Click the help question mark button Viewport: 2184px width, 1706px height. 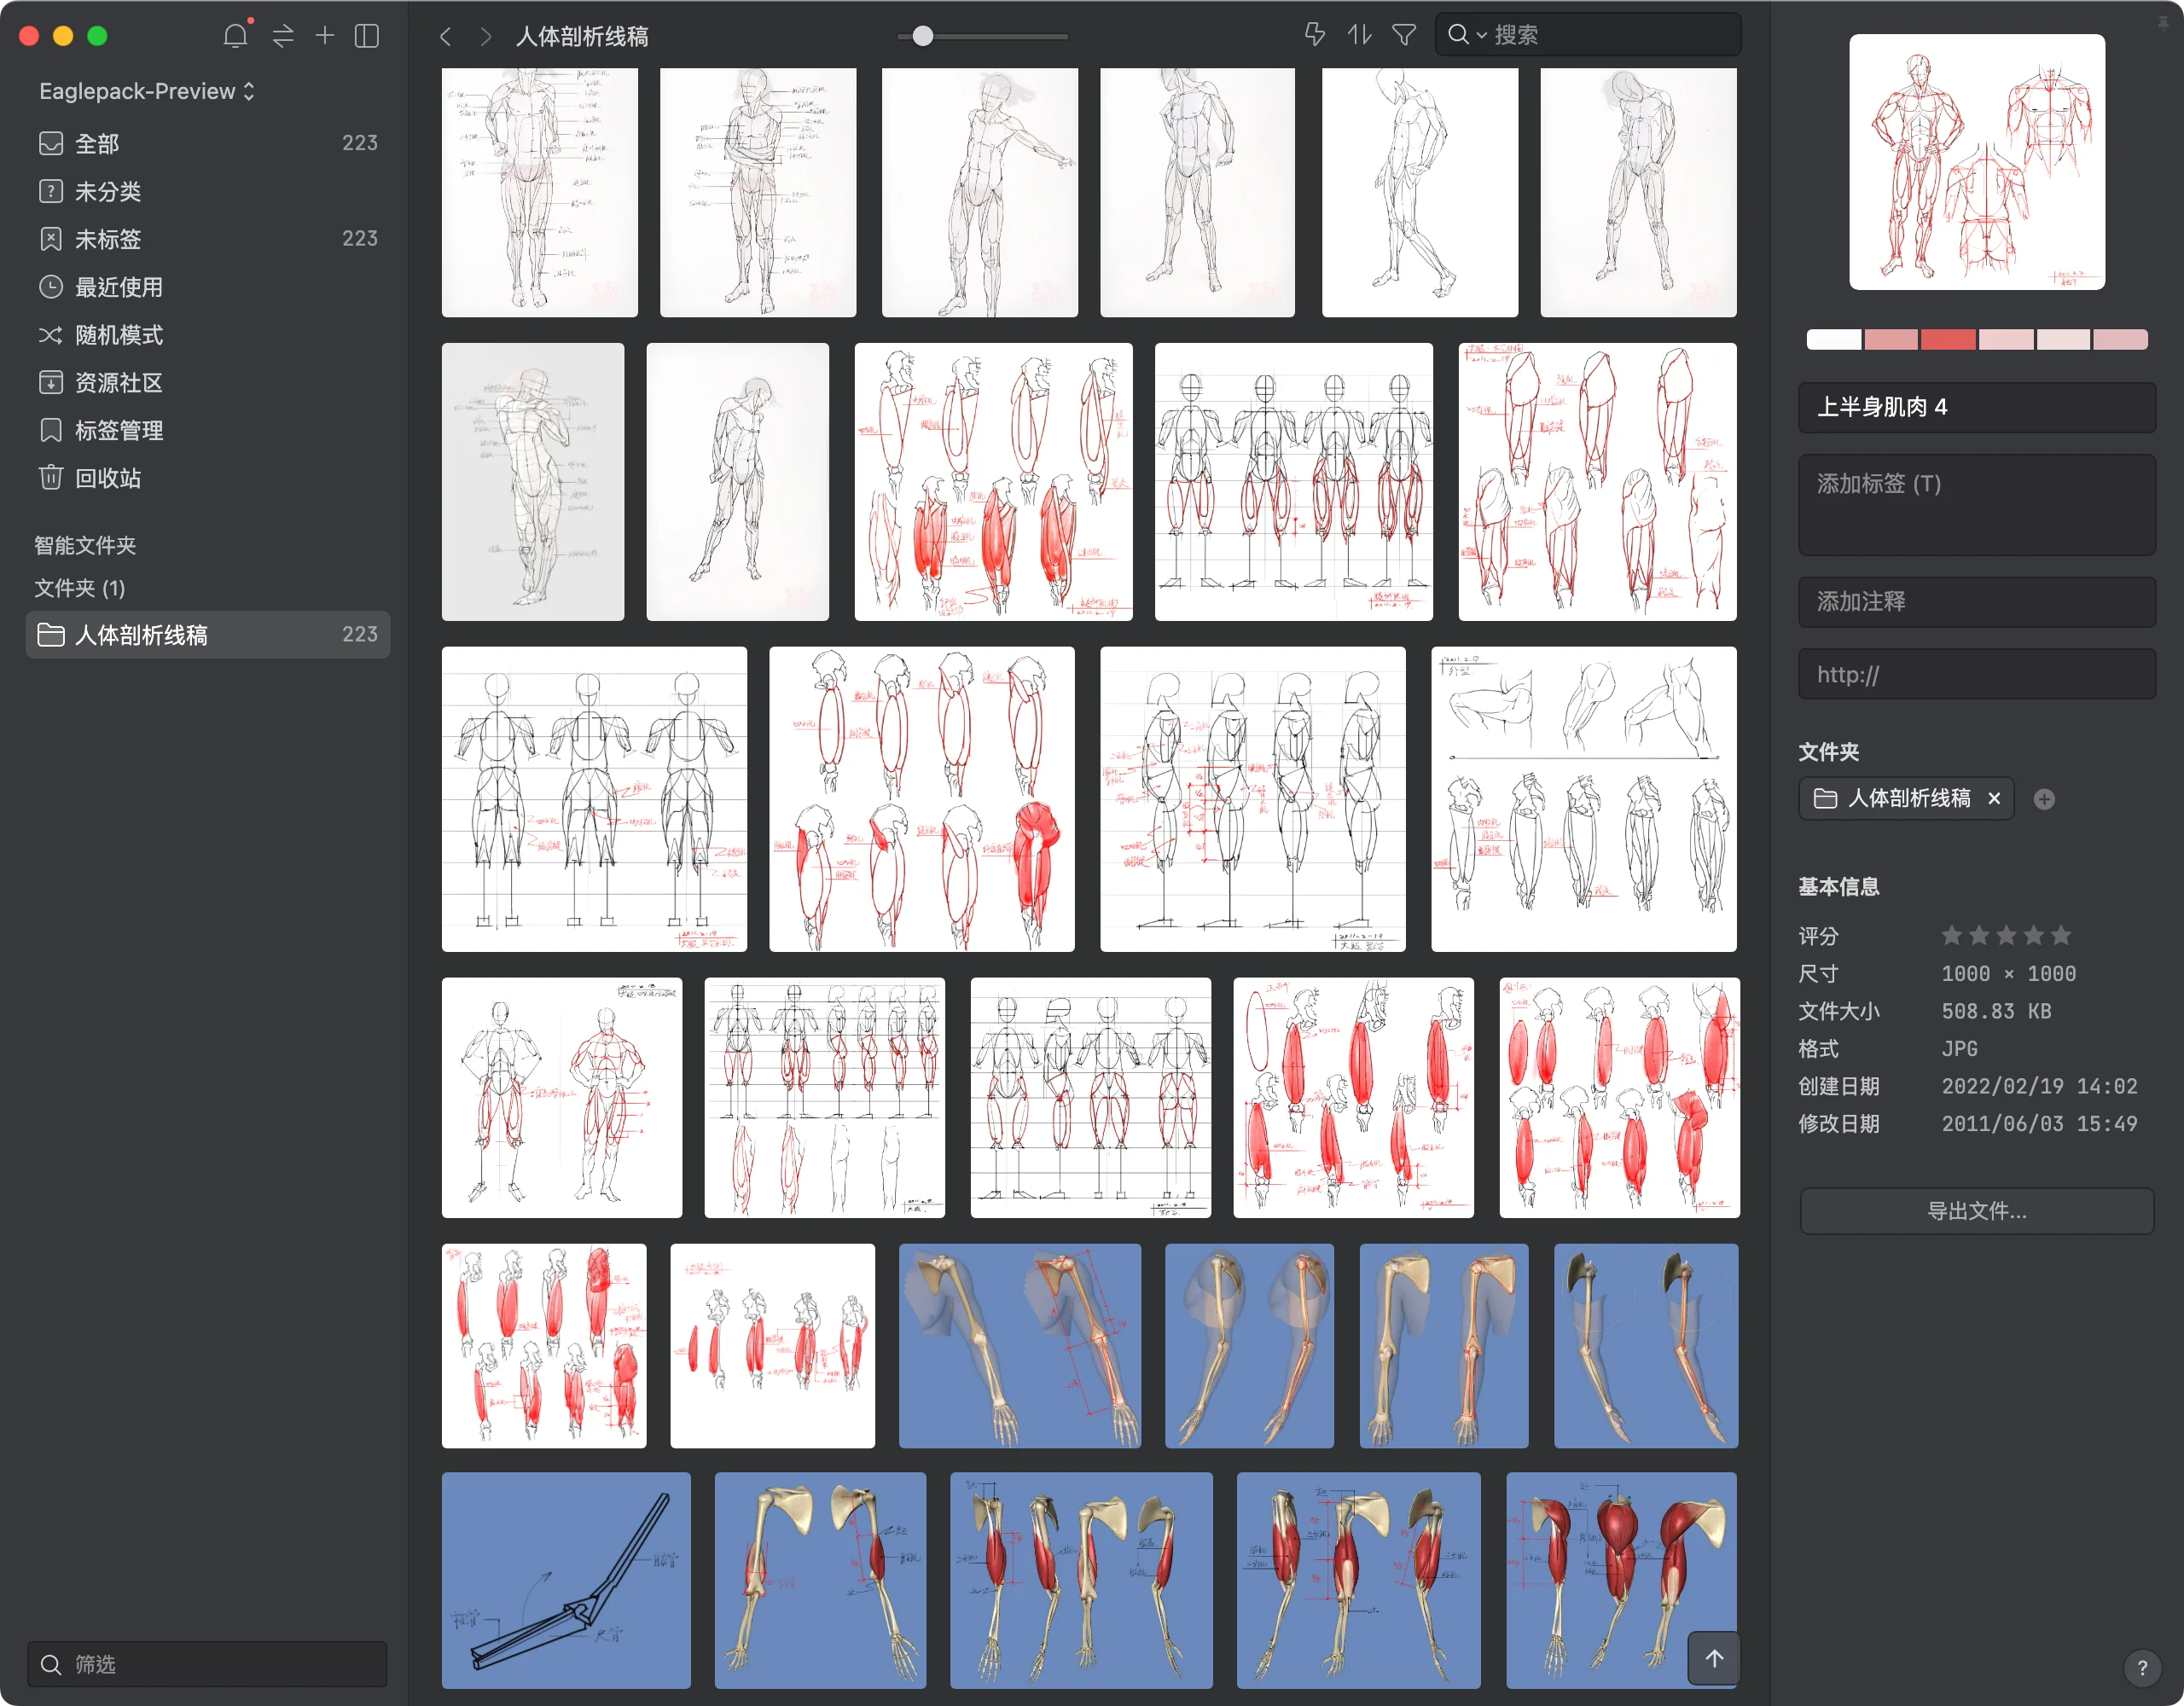pyautogui.click(x=2142, y=1667)
